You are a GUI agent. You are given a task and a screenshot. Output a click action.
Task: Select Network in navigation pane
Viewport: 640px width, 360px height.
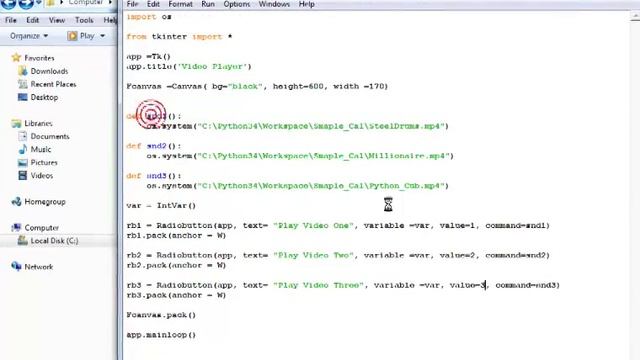click(38, 267)
